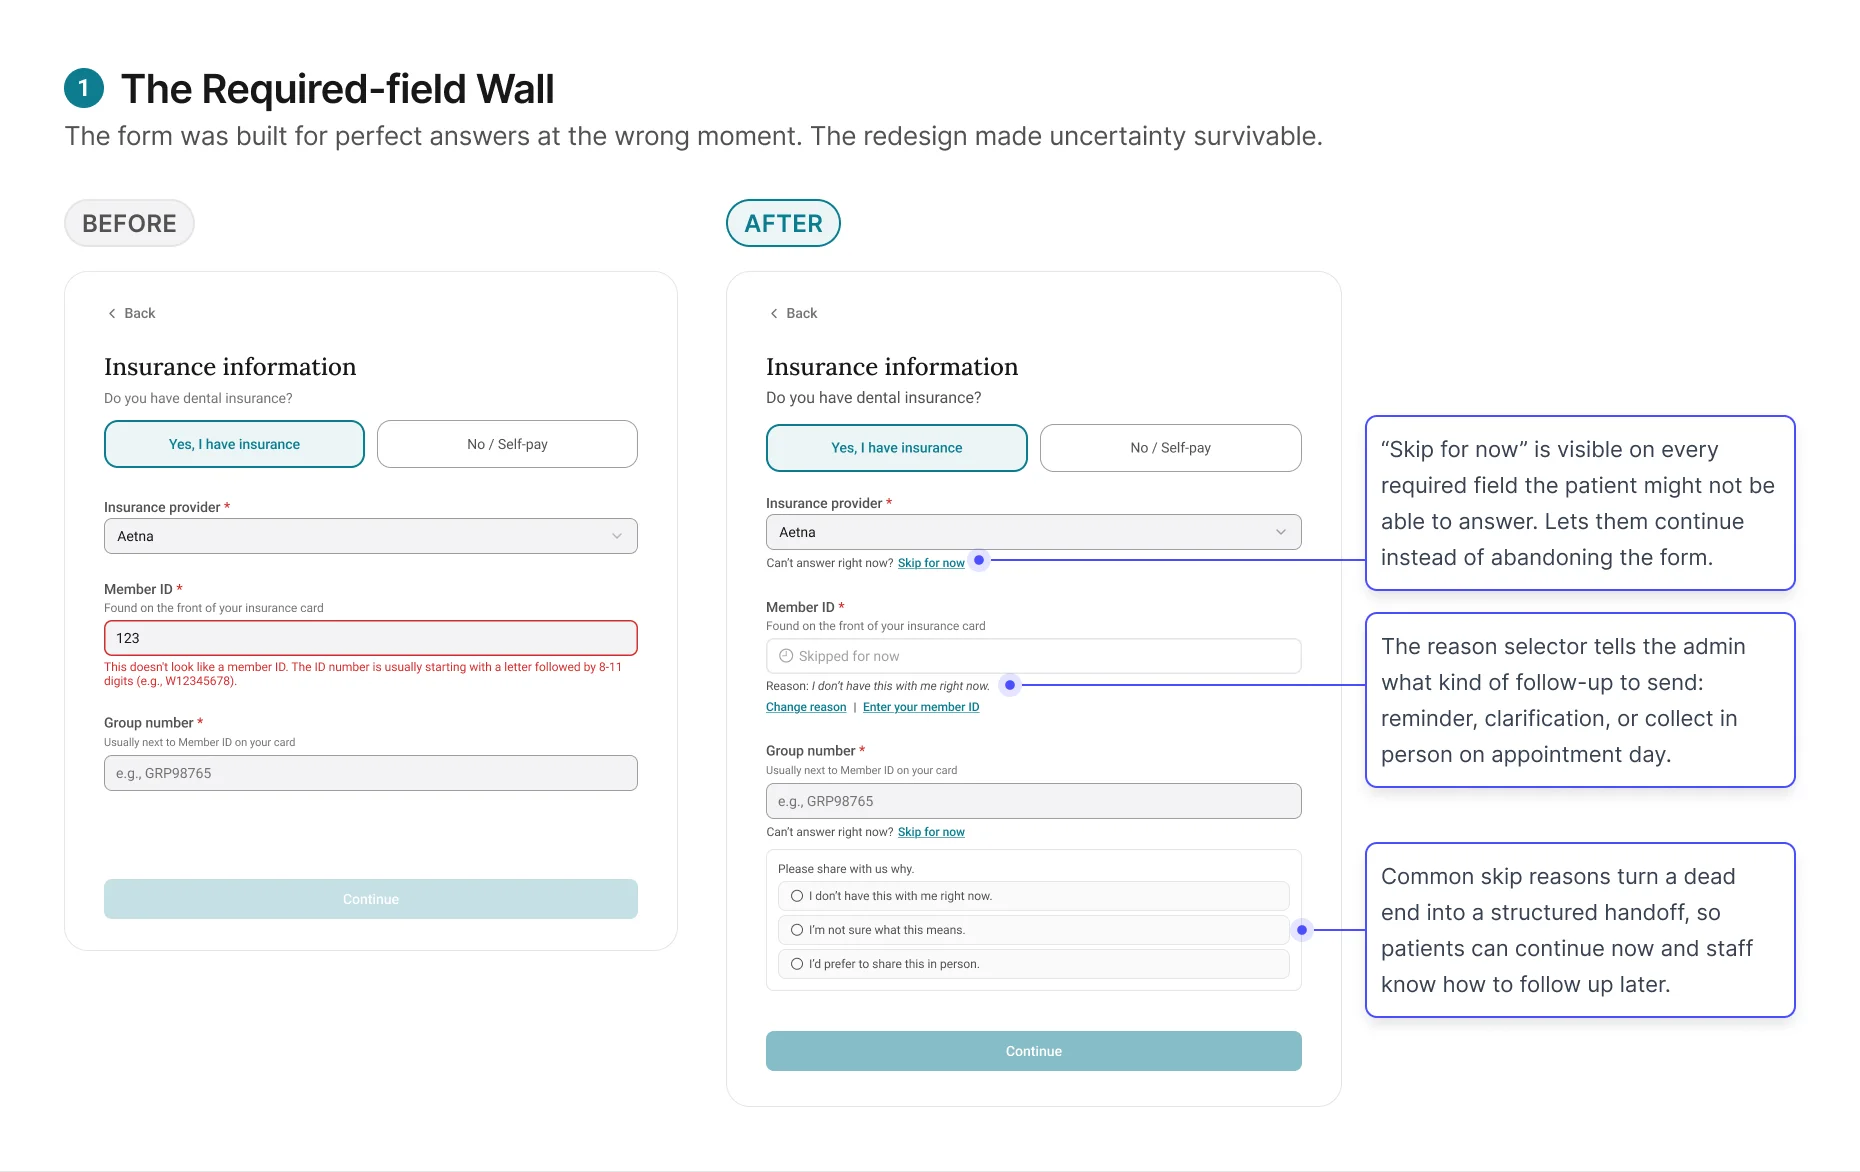
Task: Click annotation dot beside first Skip for now
Action: tap(979, 560)
